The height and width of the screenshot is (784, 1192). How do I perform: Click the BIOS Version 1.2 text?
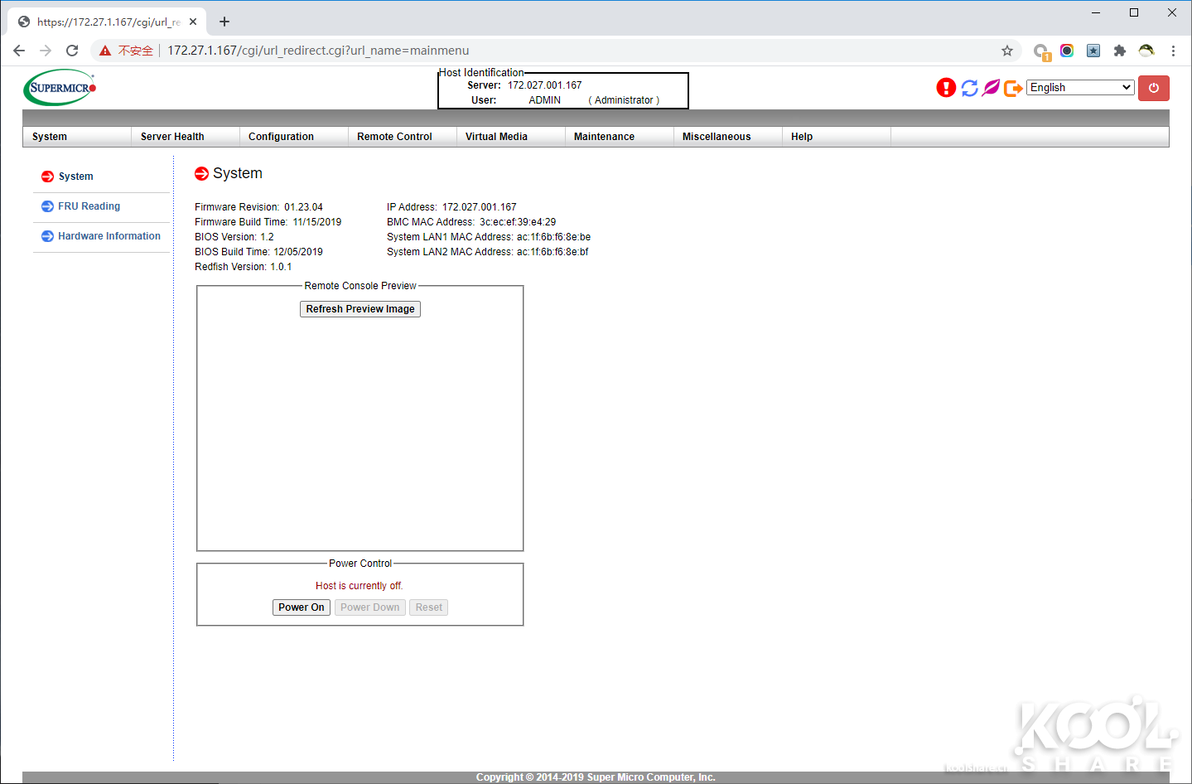pyautogui.click(x=234, y=237)
